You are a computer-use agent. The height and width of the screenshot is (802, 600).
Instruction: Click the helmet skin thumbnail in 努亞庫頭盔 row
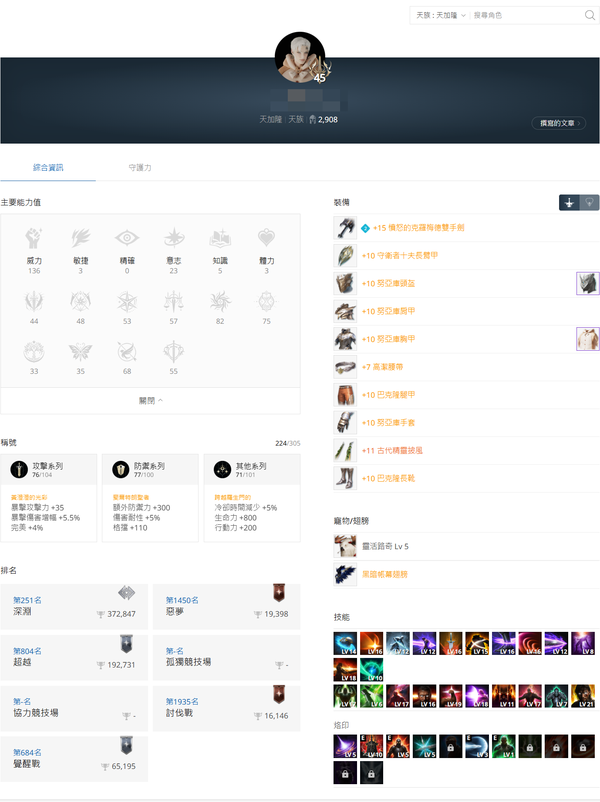click(x=588, y=283)
